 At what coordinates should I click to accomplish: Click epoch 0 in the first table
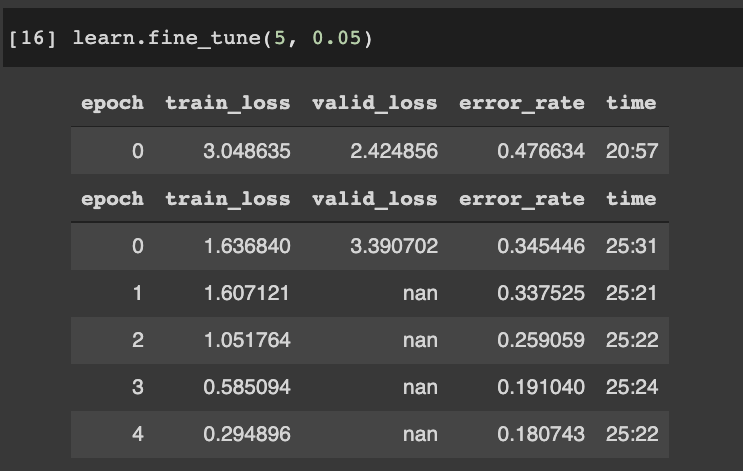click(137, 151)
